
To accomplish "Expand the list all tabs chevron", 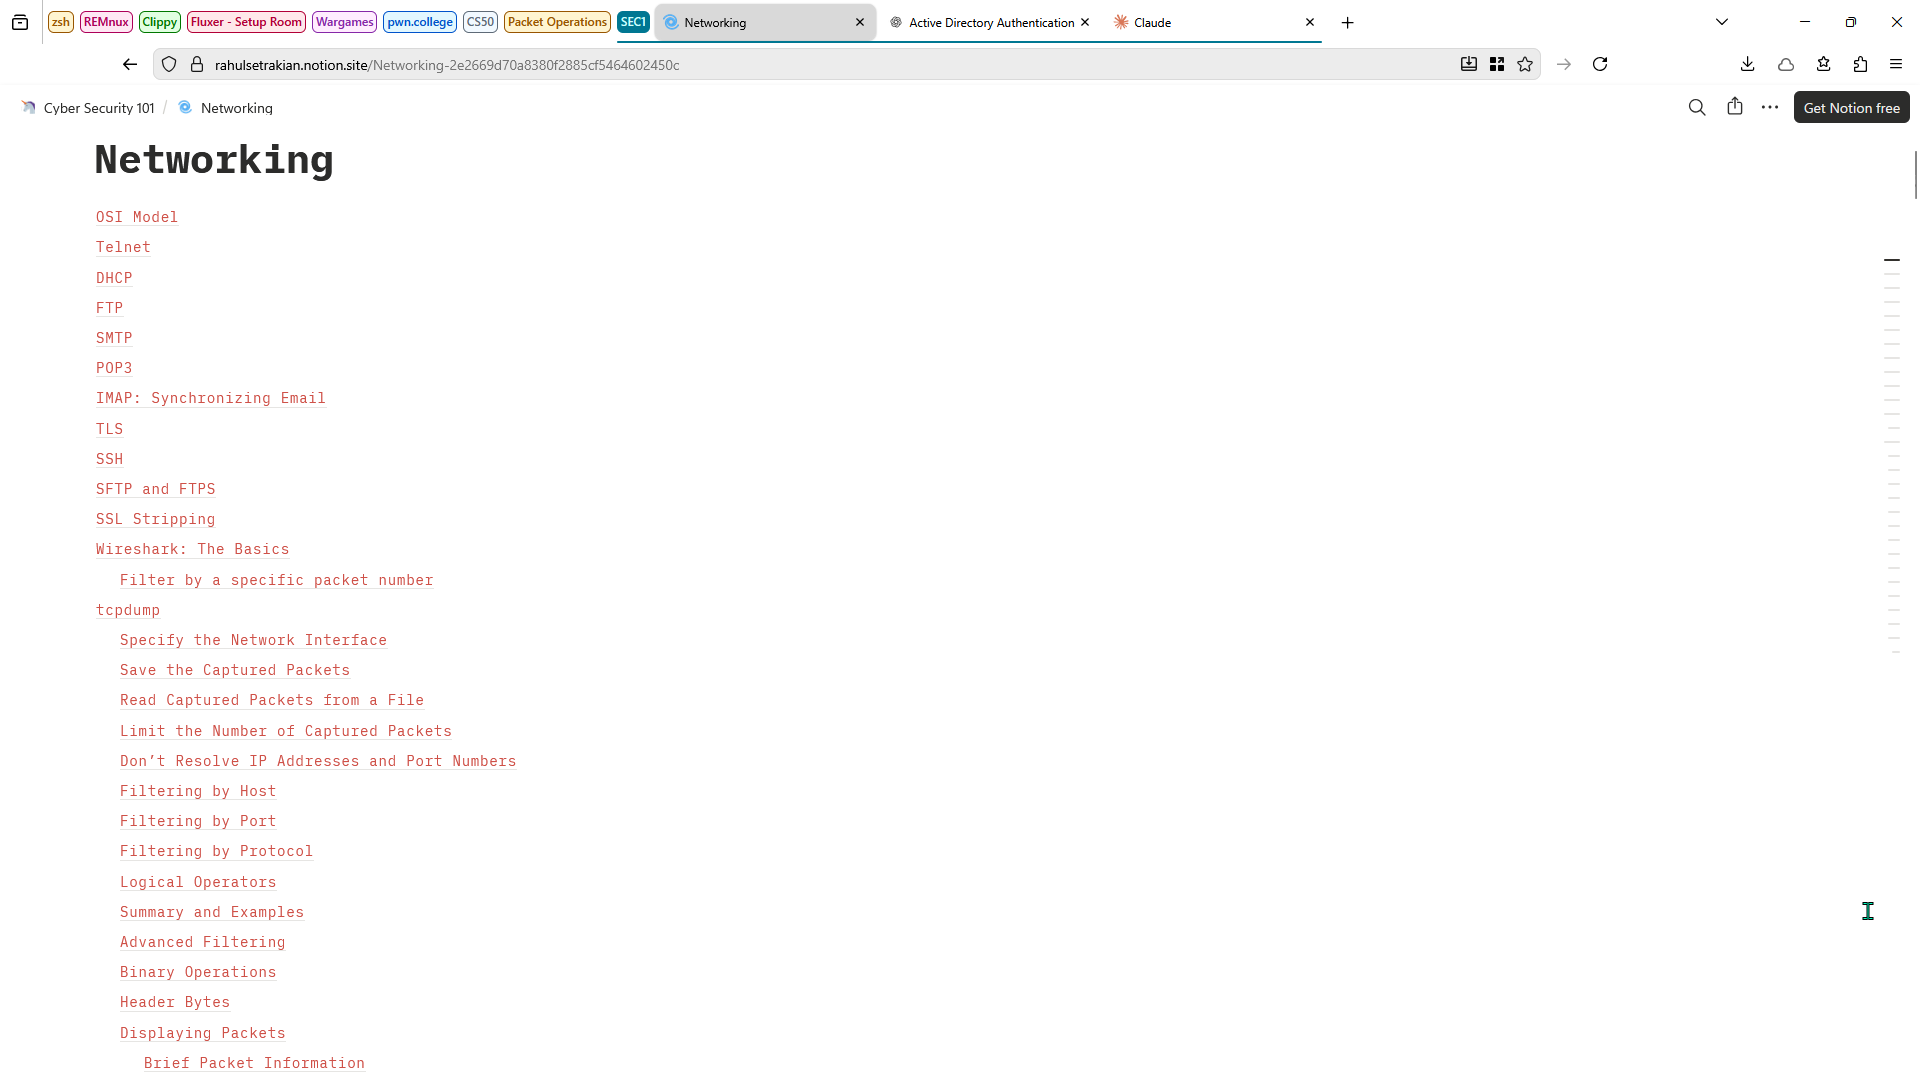I will click(x=1721, y=22).
